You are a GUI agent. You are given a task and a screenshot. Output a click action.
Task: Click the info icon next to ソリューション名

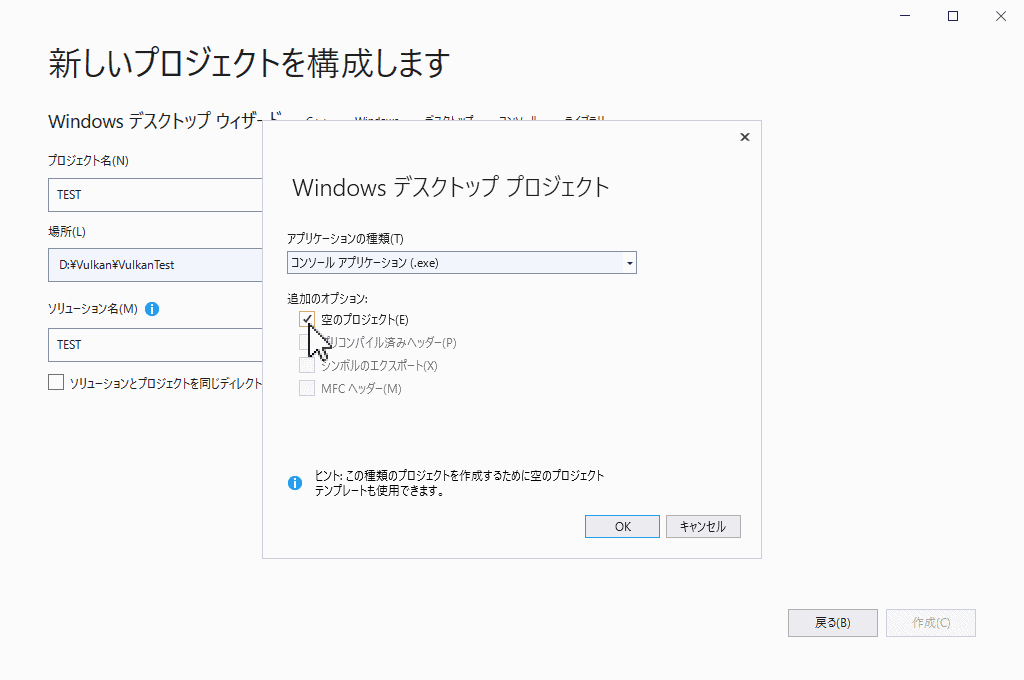coord(152,309)
